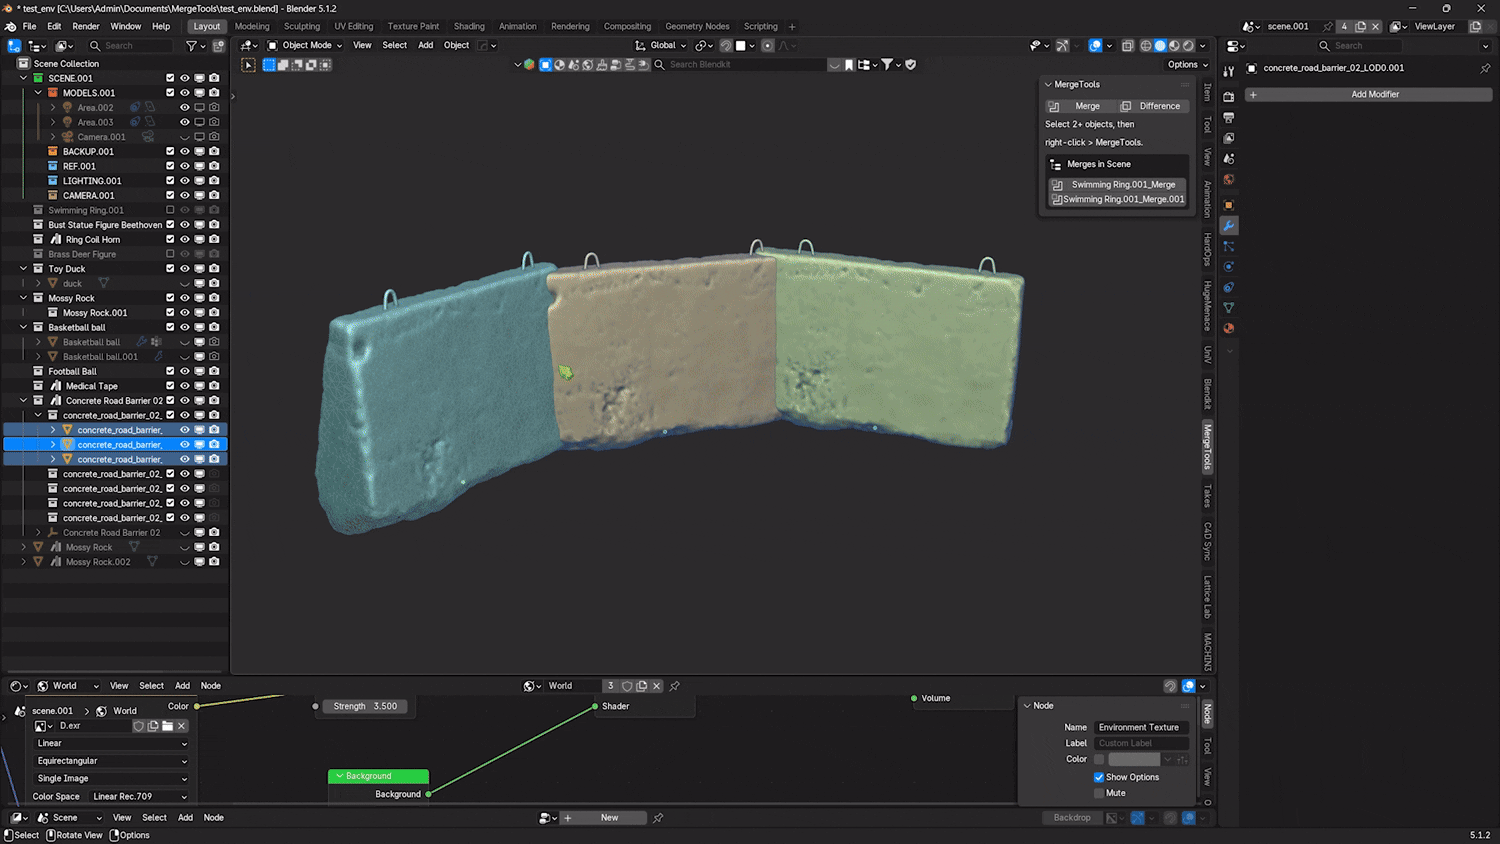Screen dimensions: 1500x844
Task: Uncheck the Toy Duck collection exclude checkbox
Action: (x=170, y=269)
